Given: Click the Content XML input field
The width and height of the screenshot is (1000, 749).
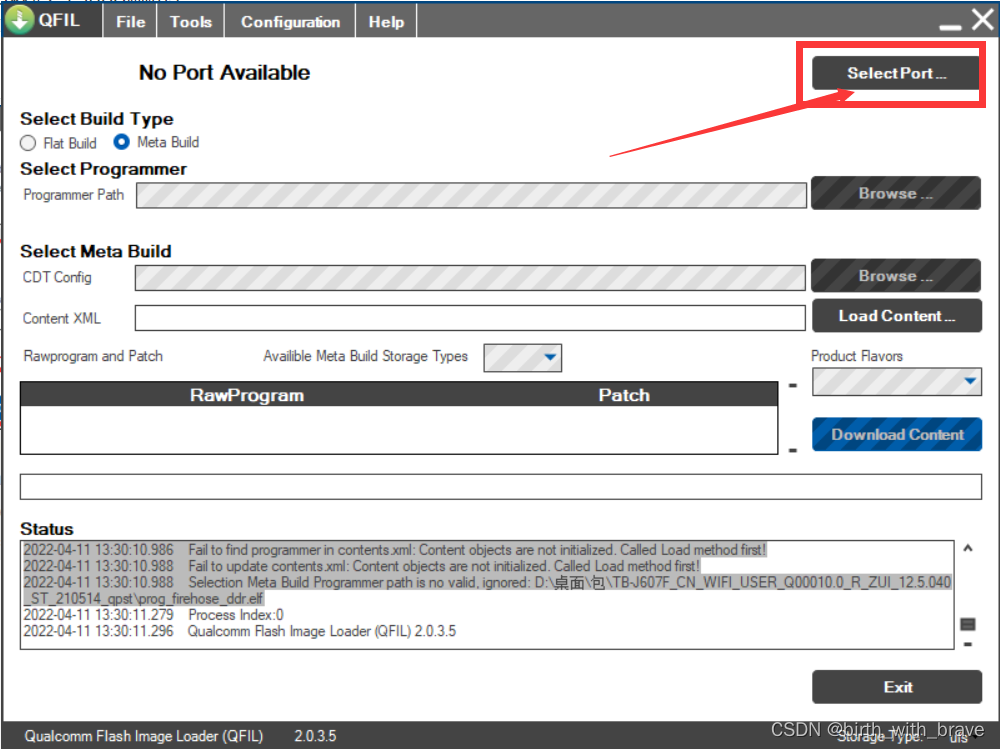Looking at the screenshot, I should [x=470, y=318].
